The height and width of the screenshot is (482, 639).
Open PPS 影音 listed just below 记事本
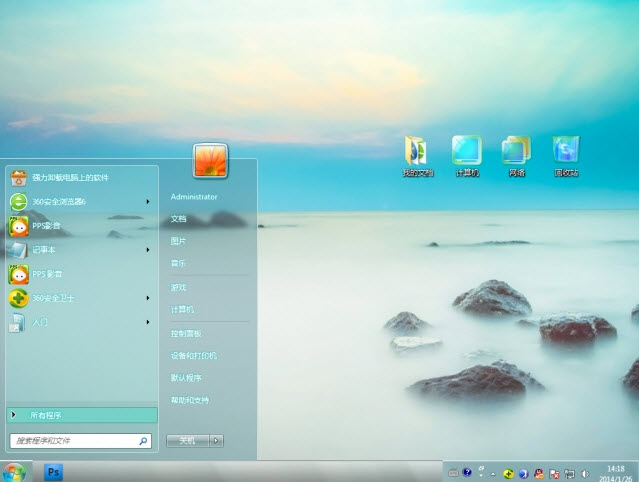[19, 274]
